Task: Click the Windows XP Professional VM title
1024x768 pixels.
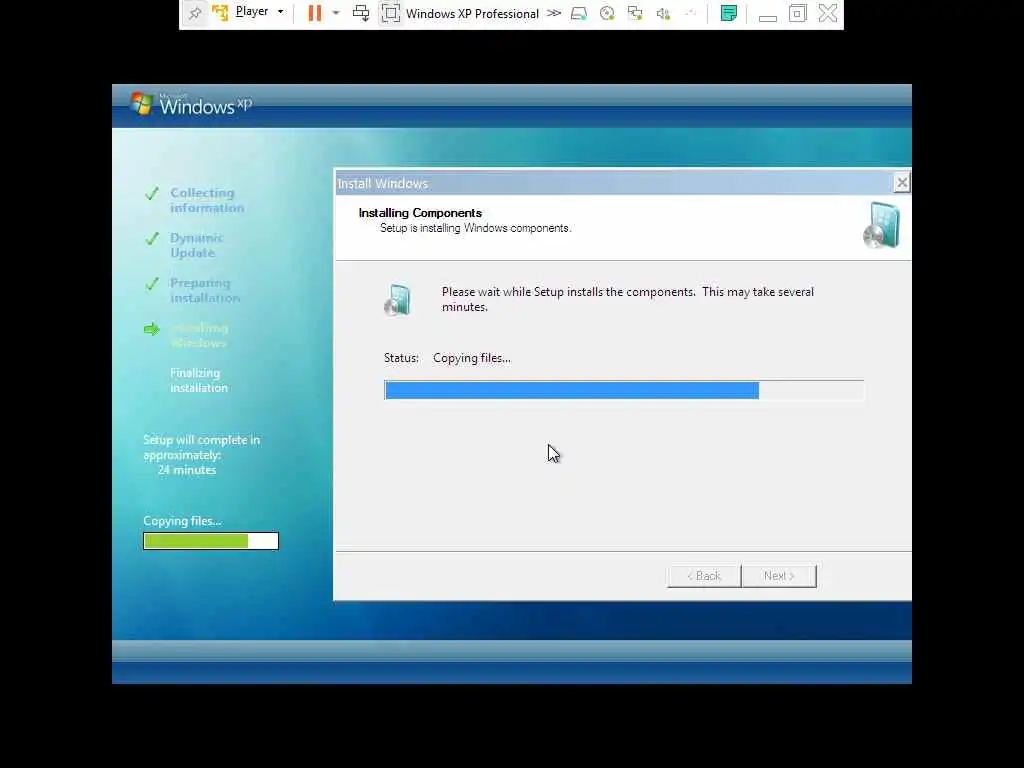Action: pyautogui.click(x=472, y=14)
